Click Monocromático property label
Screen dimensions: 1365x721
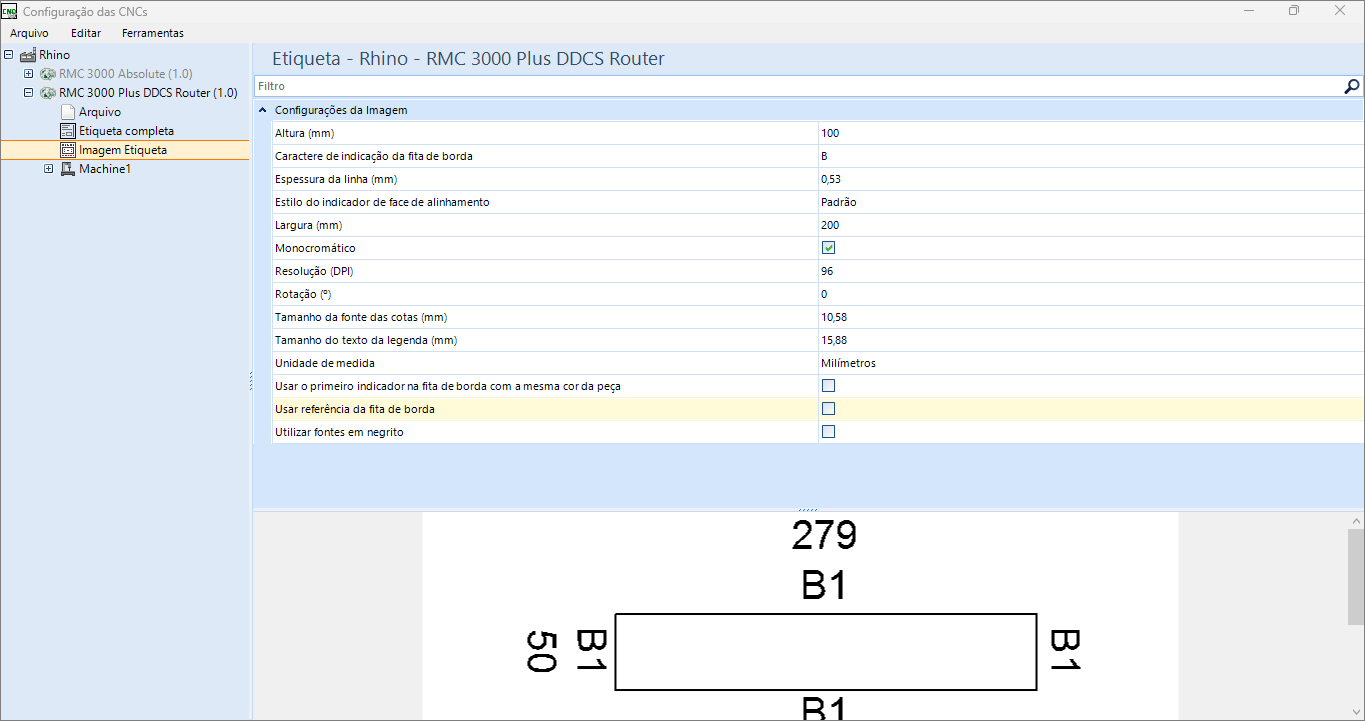(315, 248)
